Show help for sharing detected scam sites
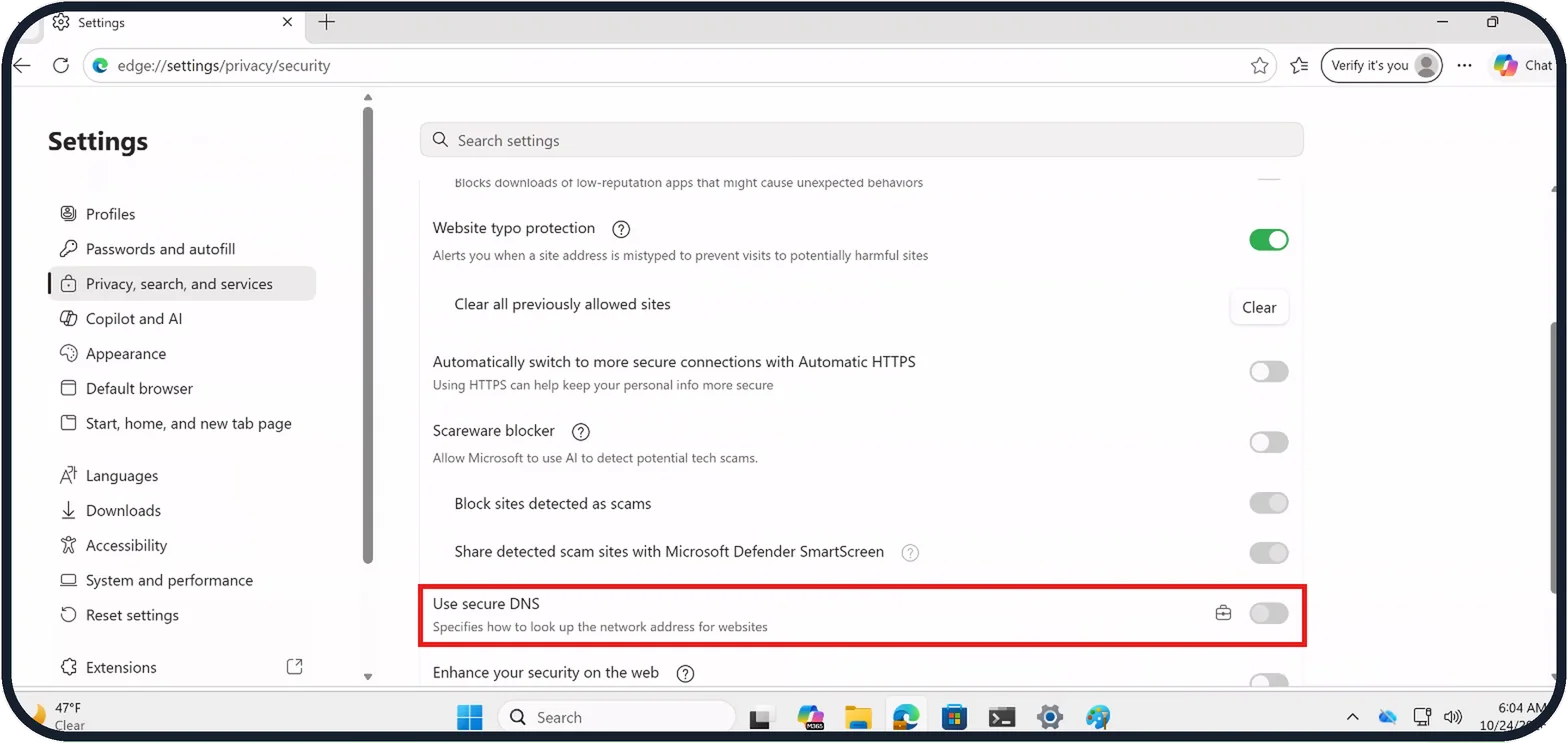 click(x=910, y=552)
